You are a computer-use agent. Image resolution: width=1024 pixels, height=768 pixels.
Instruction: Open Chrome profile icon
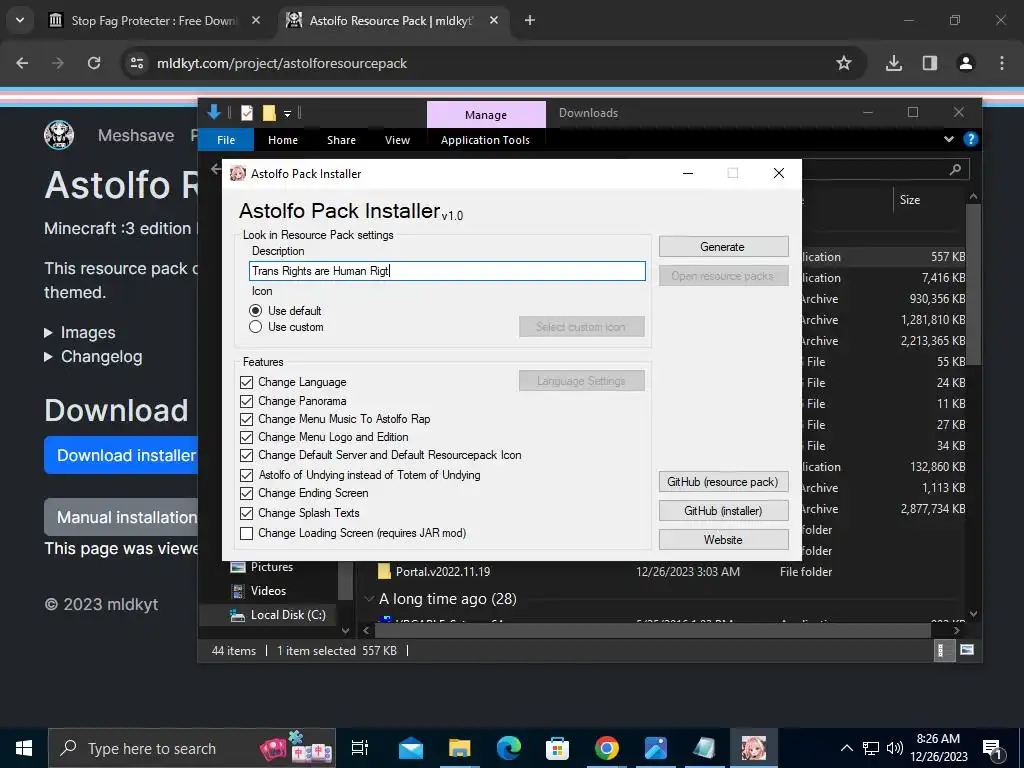965,63
